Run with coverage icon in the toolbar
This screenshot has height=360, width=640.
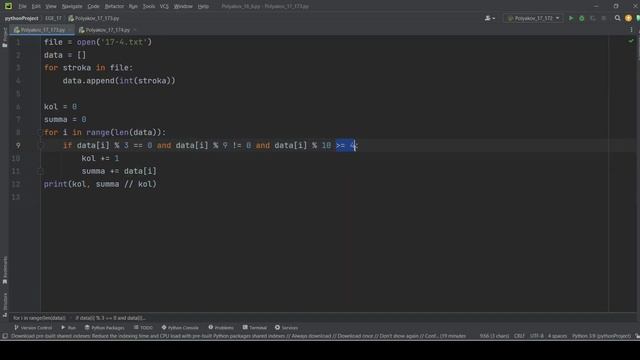pyautogui.click(x=593, y=18)
